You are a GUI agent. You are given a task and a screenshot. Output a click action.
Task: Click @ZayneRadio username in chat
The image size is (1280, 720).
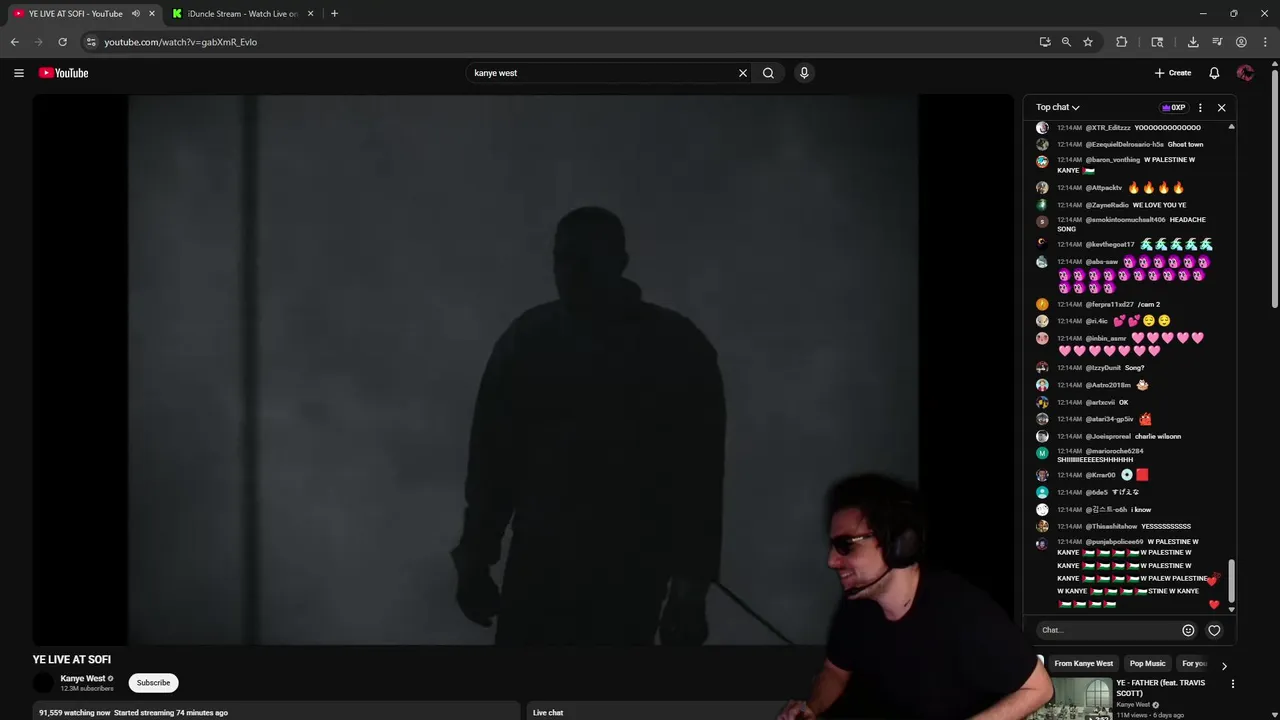[x=1107, y=205]
